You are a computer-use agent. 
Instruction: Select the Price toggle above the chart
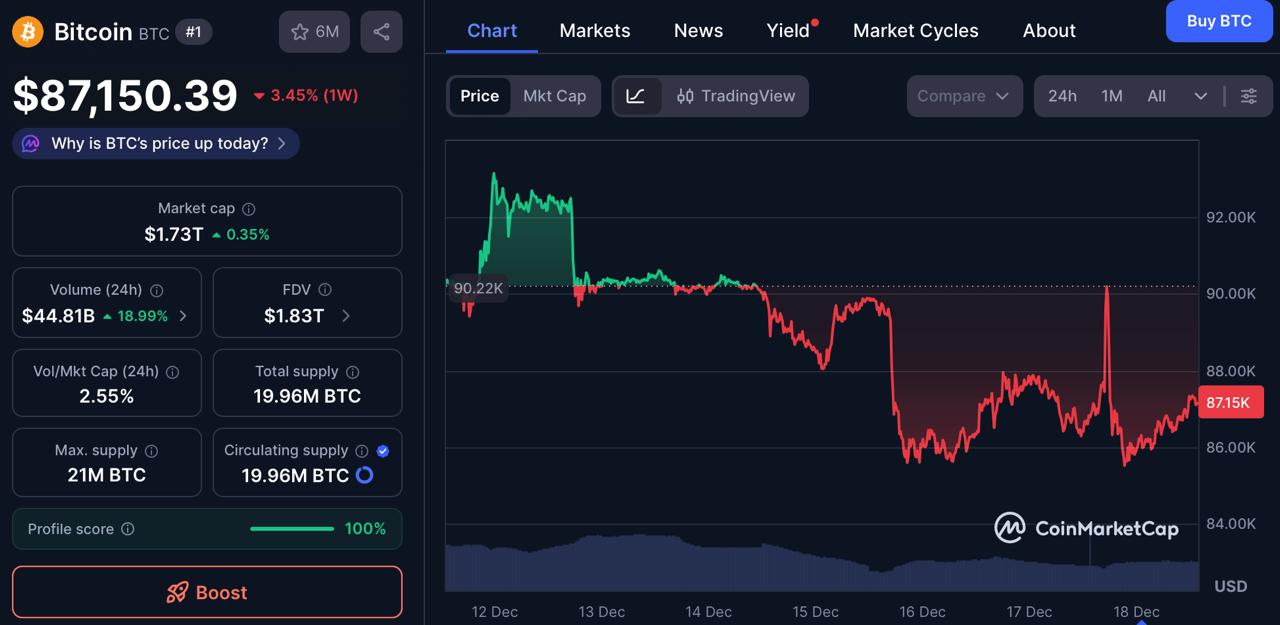click(479, 96)
